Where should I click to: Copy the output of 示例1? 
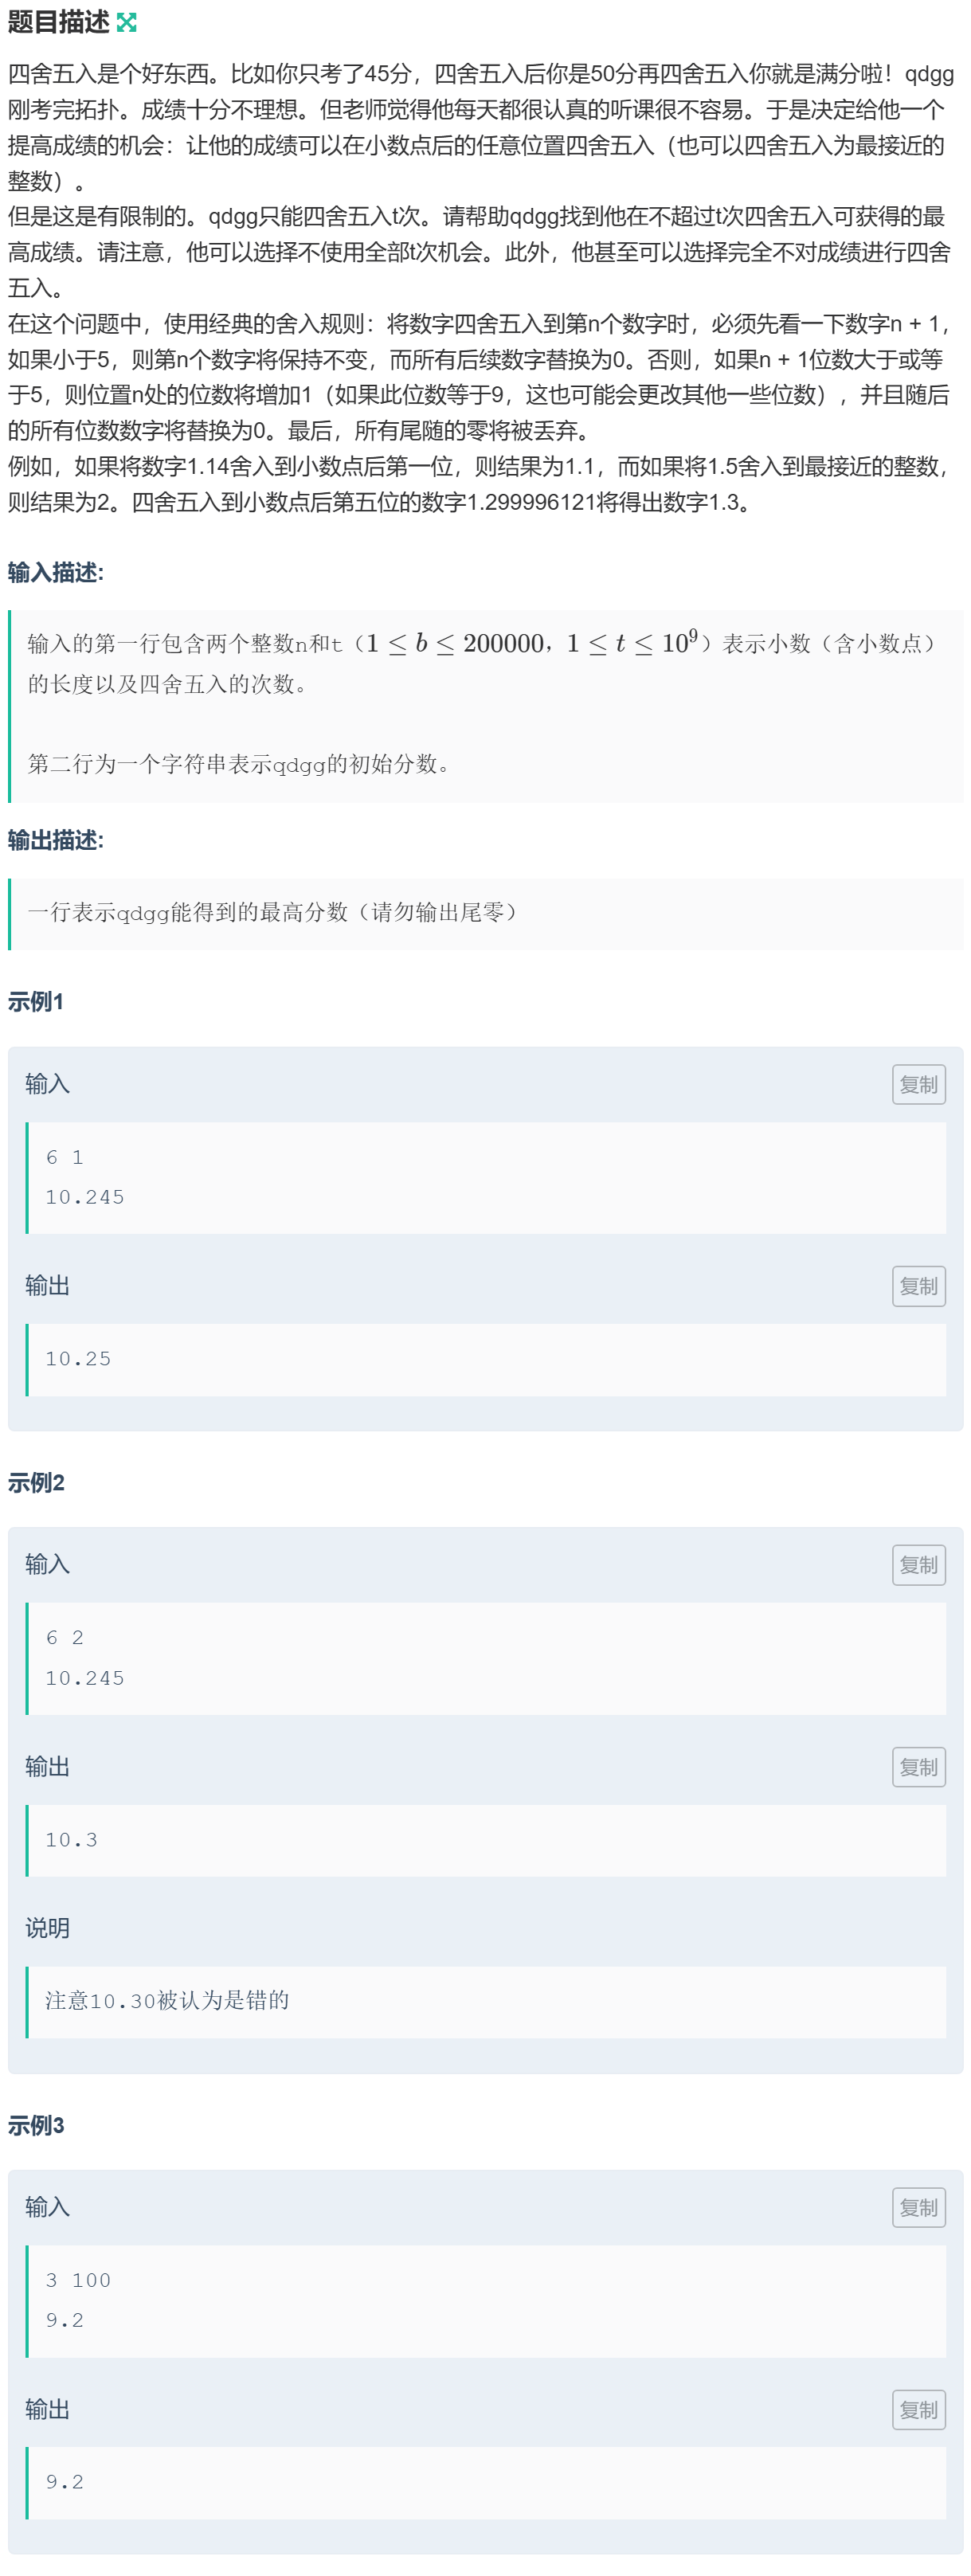point(919,1288)
